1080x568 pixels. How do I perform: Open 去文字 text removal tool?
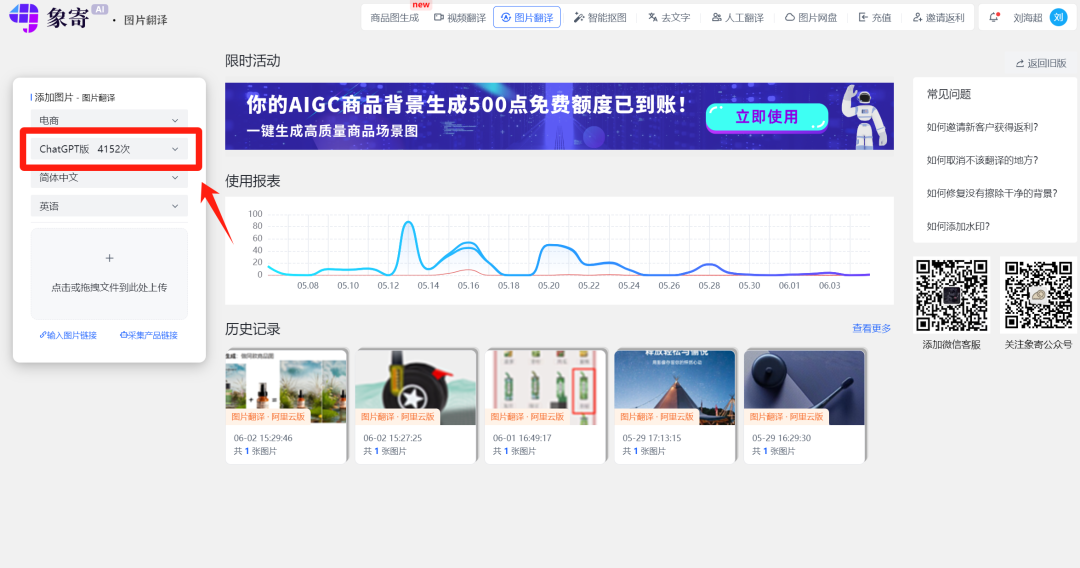[669, 17]
